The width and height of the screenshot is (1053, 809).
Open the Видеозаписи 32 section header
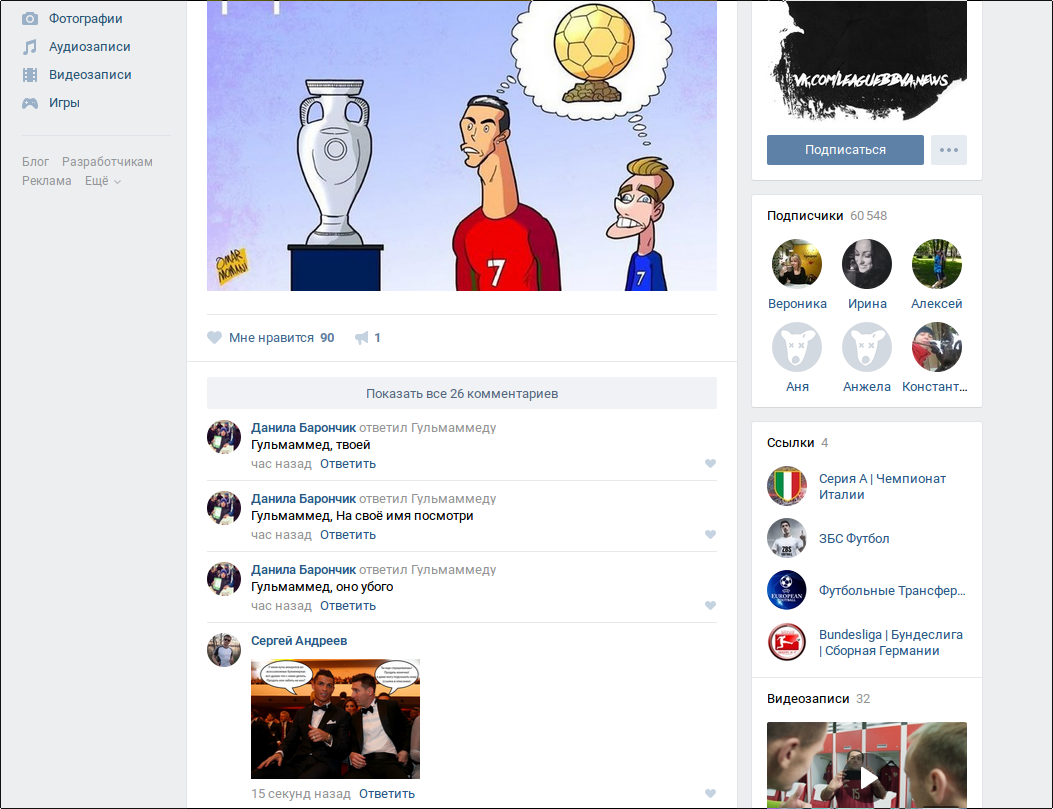tap(818, 699)
